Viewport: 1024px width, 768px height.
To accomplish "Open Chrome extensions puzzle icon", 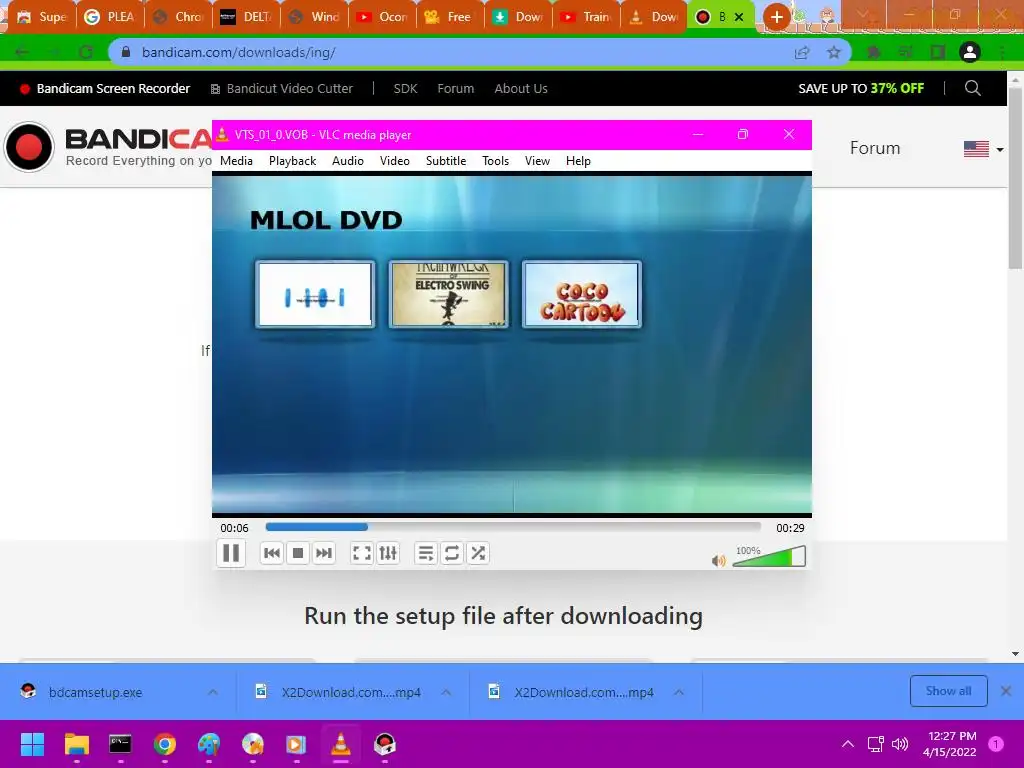I will coord(873,52).
